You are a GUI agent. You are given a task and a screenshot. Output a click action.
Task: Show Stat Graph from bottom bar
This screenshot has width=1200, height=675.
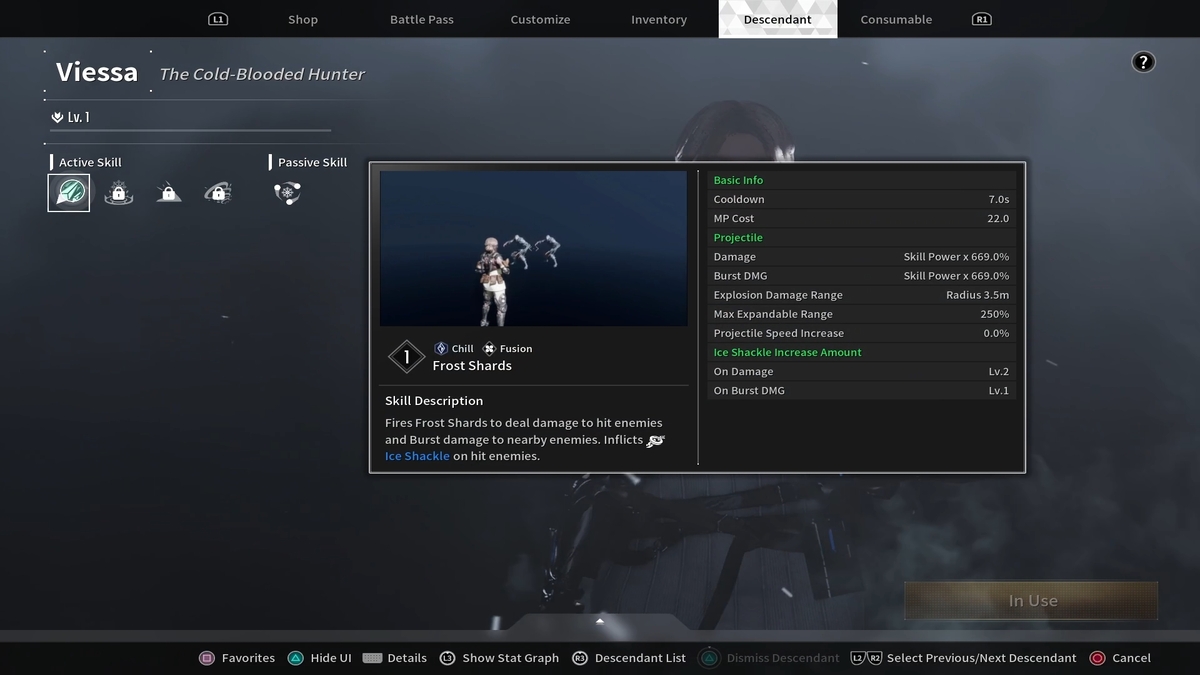click(499, 658)
